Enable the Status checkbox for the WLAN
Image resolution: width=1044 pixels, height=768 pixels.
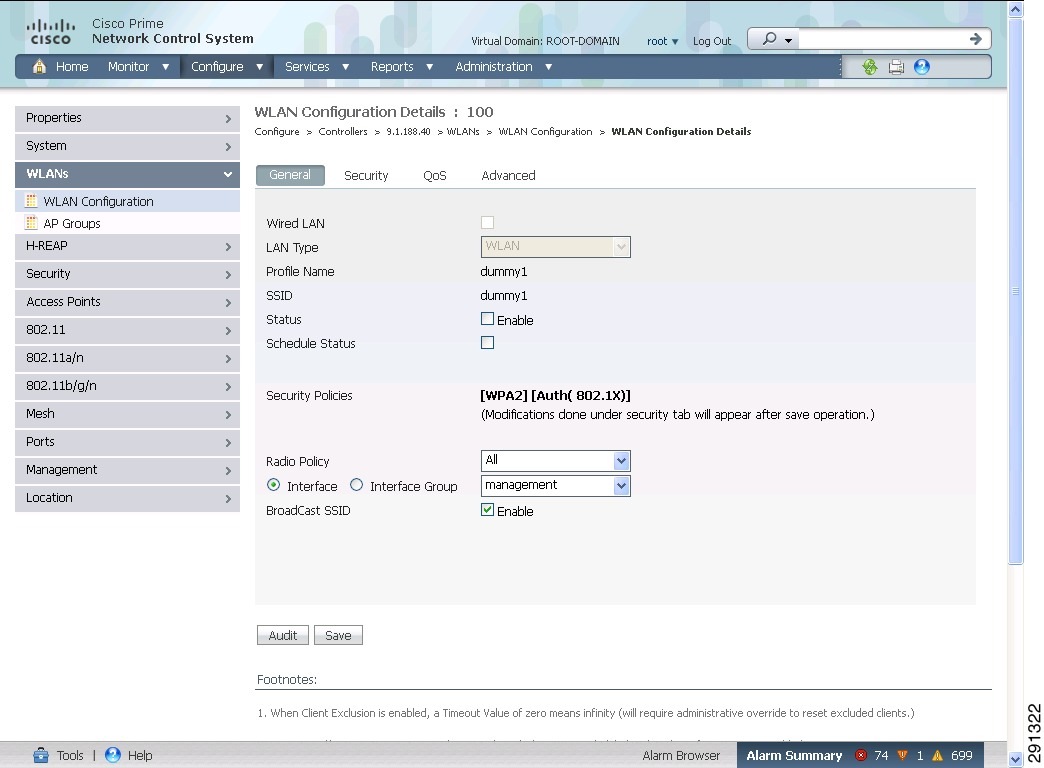click(x=487, y=319)
